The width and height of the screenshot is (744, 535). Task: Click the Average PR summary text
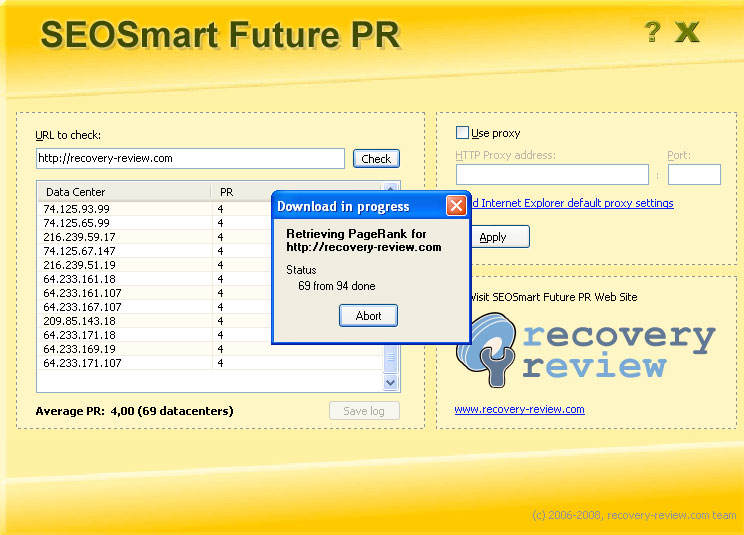click(x=134, y=411)
